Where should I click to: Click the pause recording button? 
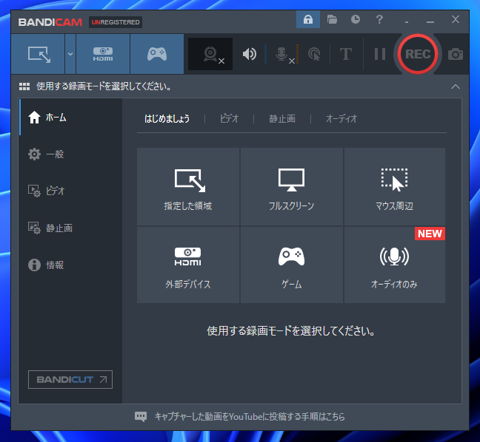(x=380, y=54)
